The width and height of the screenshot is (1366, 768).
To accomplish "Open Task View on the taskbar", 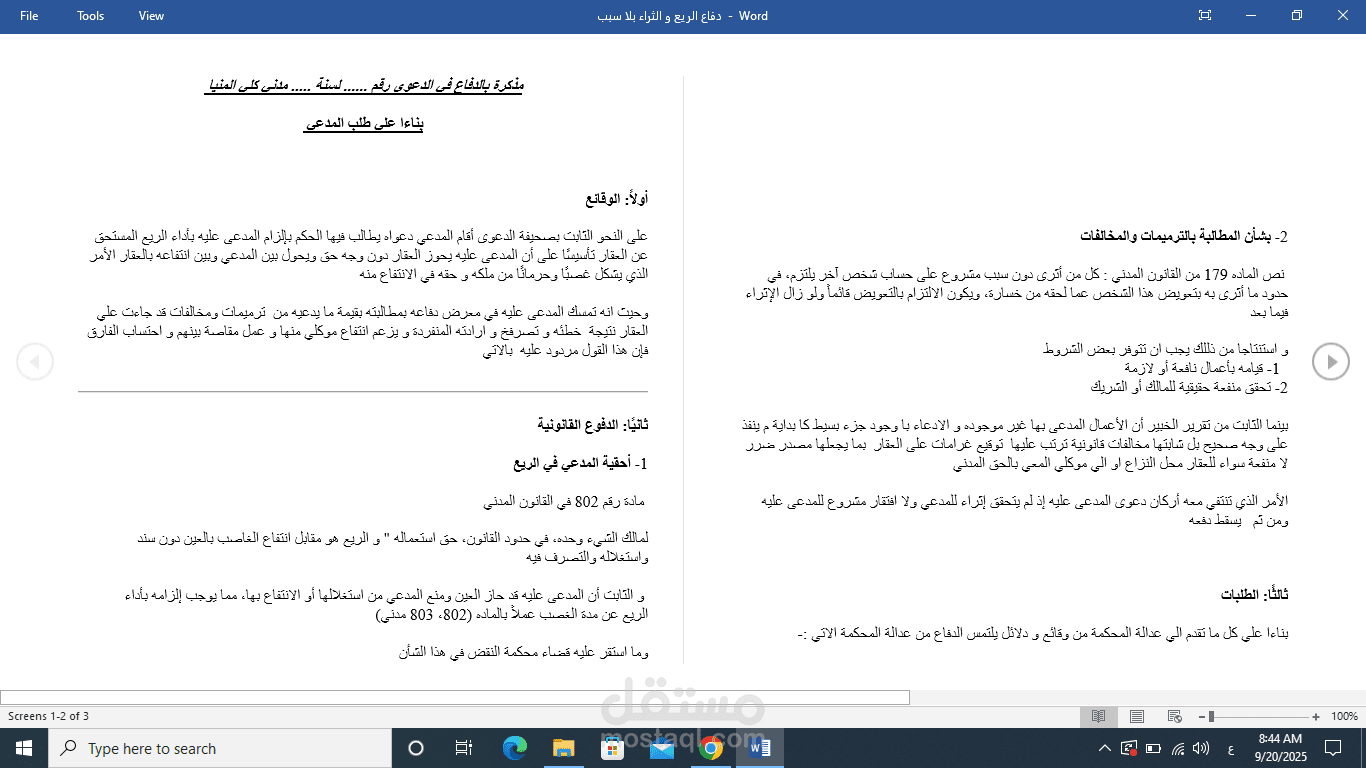I will [x=464, y=748].
